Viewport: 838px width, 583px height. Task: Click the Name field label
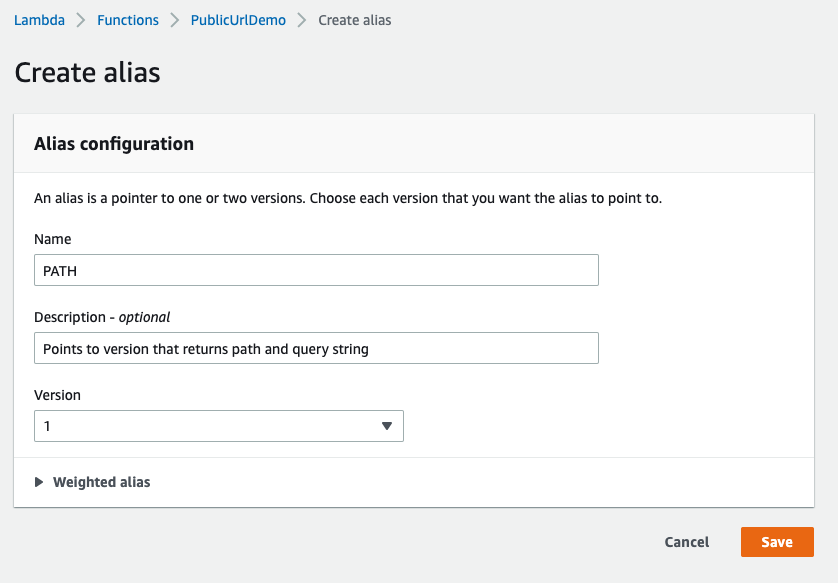(53, 239)
